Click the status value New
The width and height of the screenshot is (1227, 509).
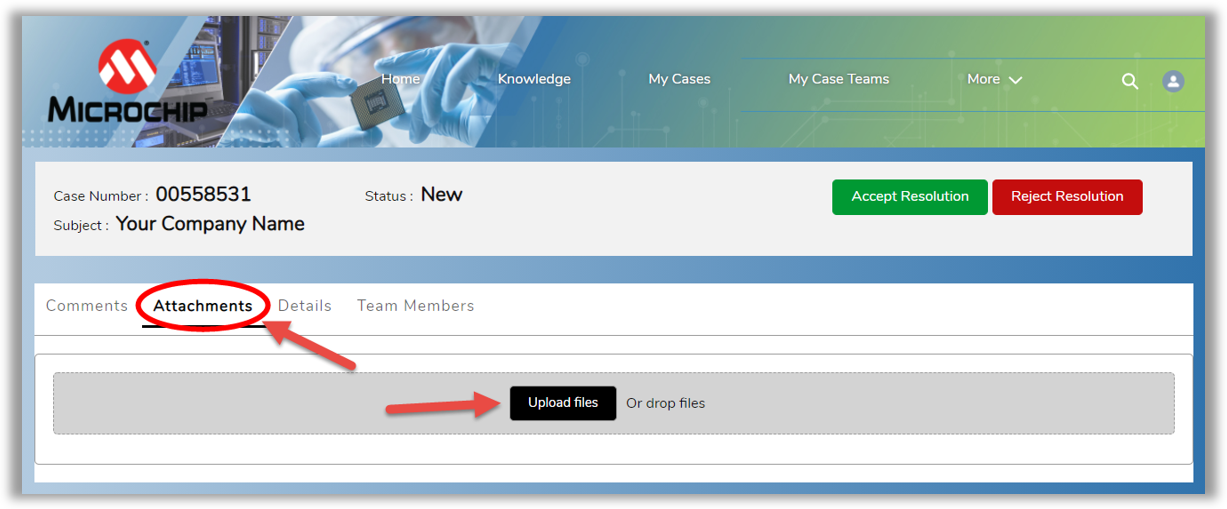(441, 195)
